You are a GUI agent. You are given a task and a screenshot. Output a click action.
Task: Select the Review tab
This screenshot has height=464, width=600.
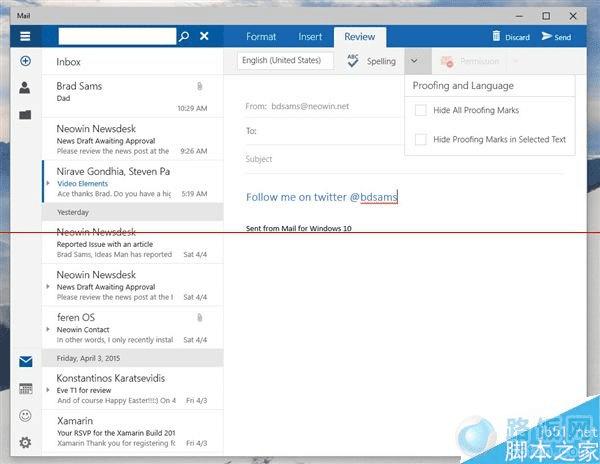point(360,37)
